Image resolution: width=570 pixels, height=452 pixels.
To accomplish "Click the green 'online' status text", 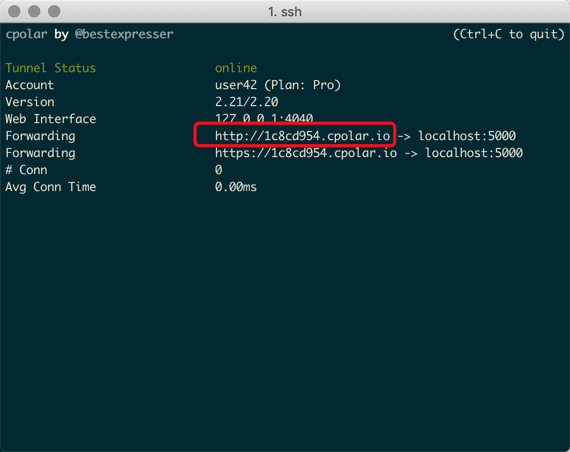I will (x=236, y=68).
